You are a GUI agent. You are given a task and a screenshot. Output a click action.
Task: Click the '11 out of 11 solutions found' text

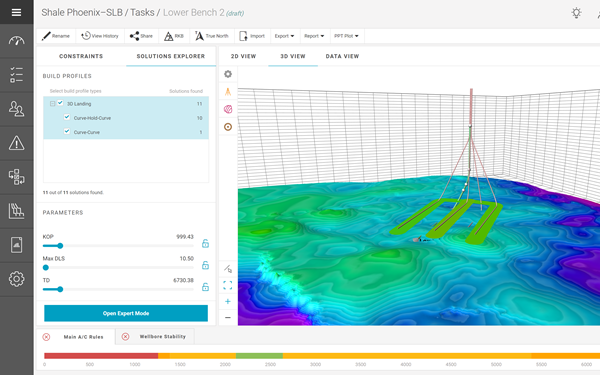point(73,192)
